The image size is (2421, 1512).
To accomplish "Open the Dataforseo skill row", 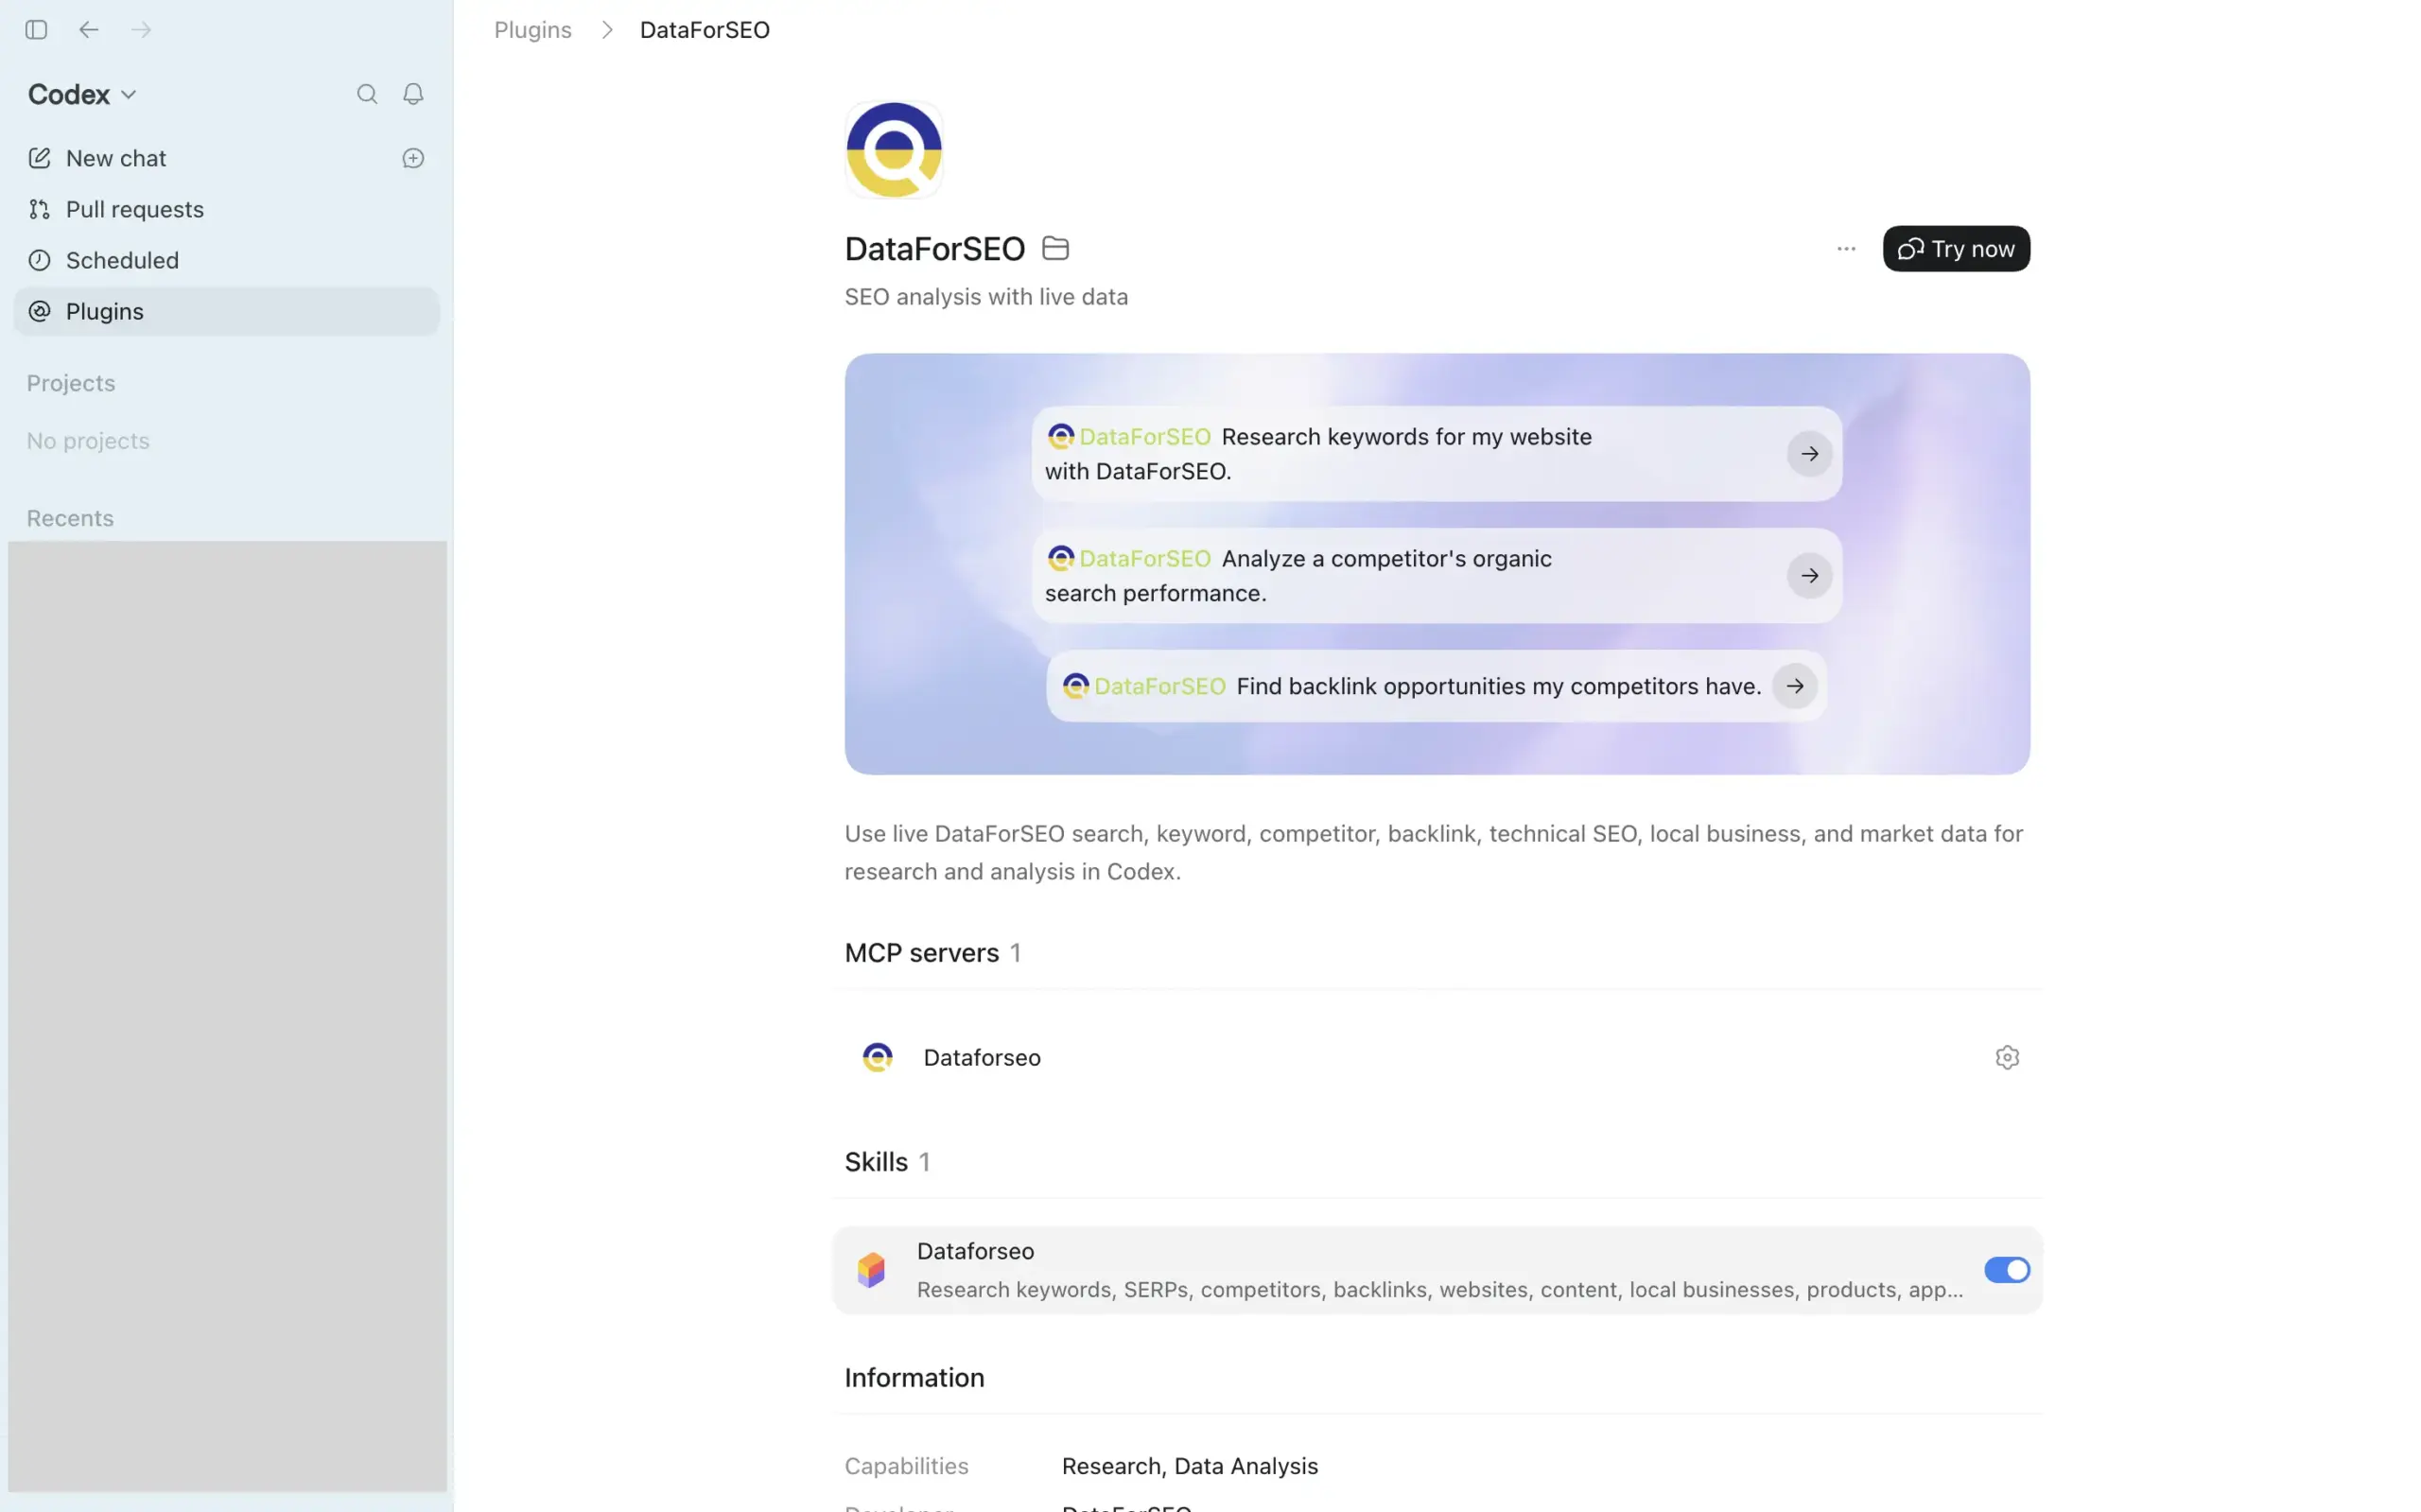I will pos(1436,1270).
